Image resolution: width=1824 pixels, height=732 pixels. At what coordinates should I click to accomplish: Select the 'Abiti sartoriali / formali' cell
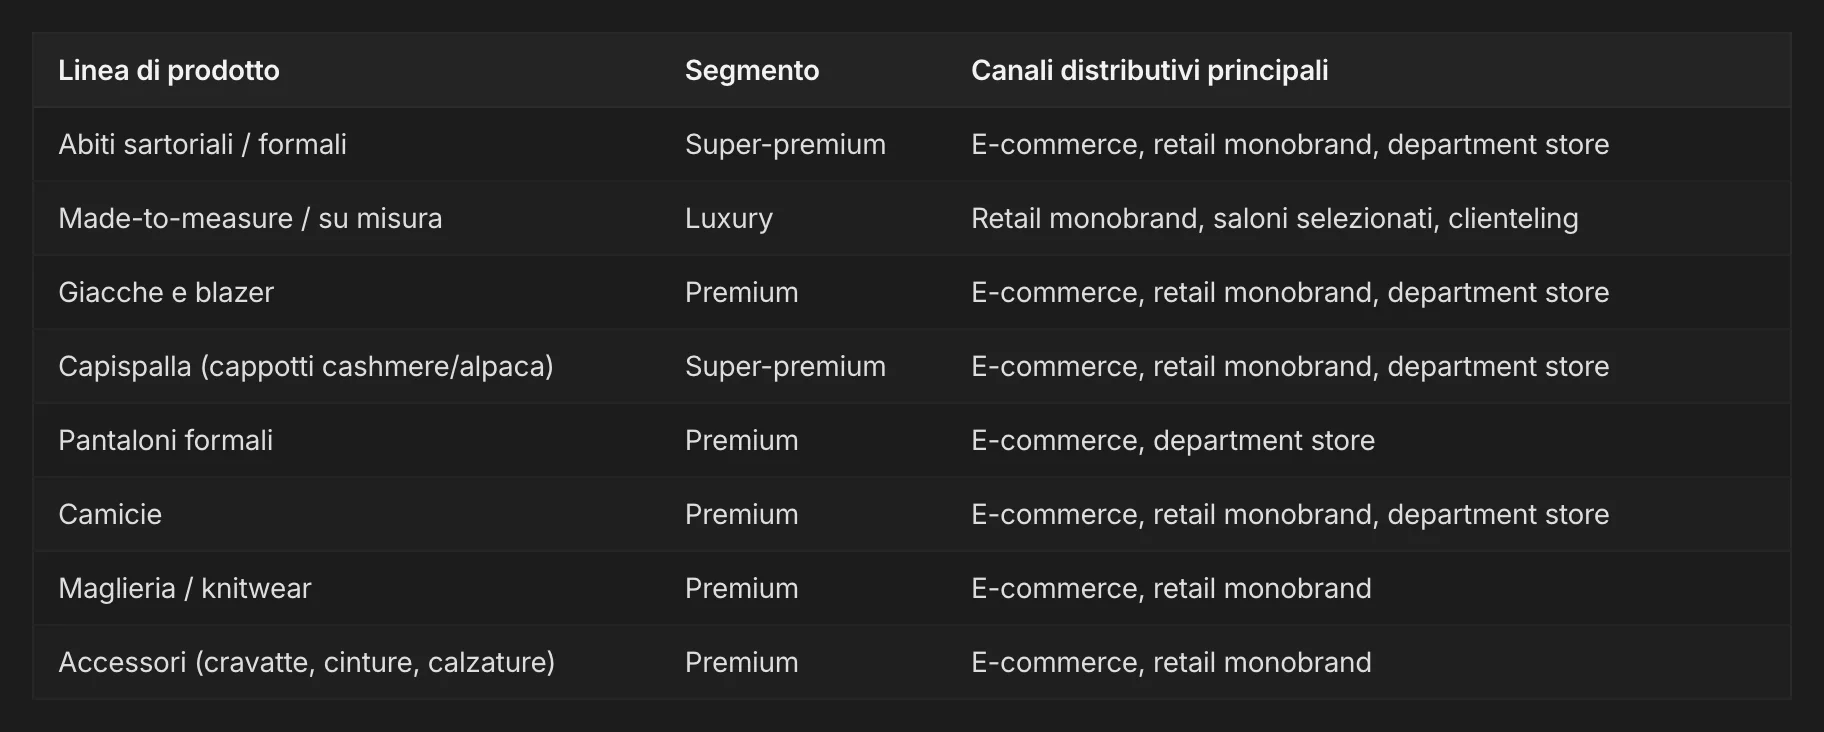point(202,144)
